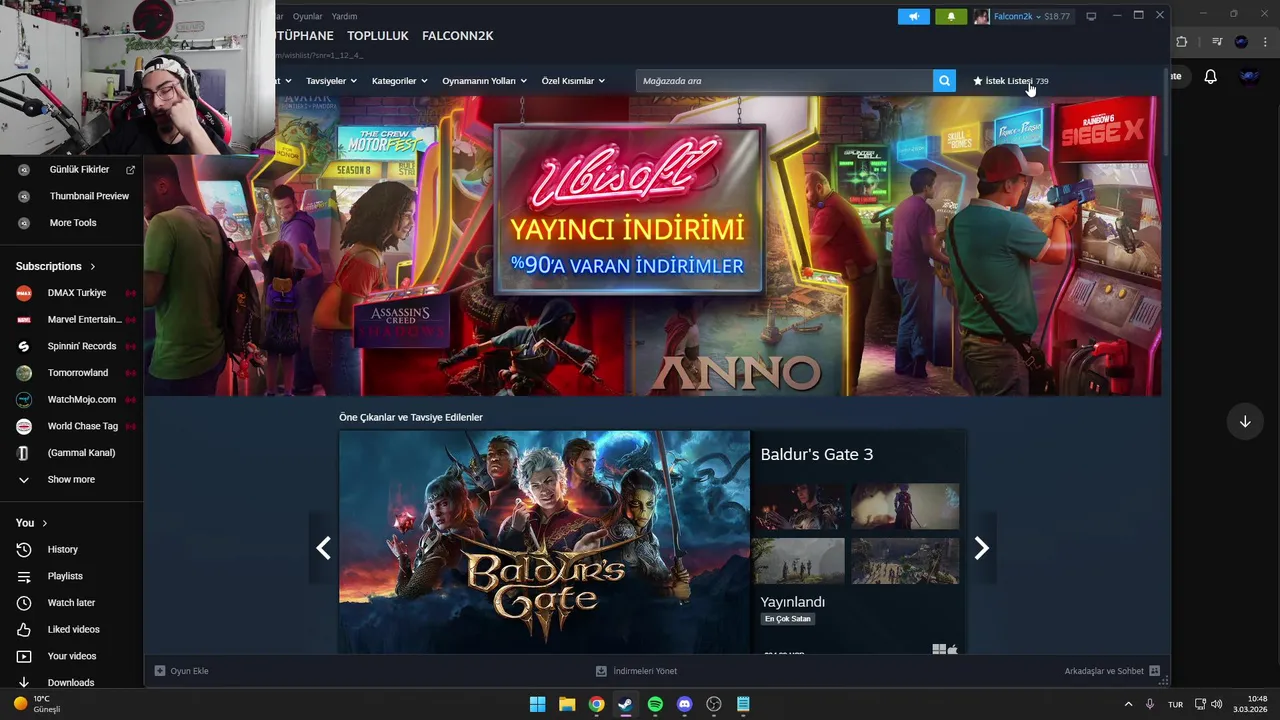Open Your videos in the YouTube sidebar
The width and height of the screenshot is (1280, 720).
click(x=72, y=656)
